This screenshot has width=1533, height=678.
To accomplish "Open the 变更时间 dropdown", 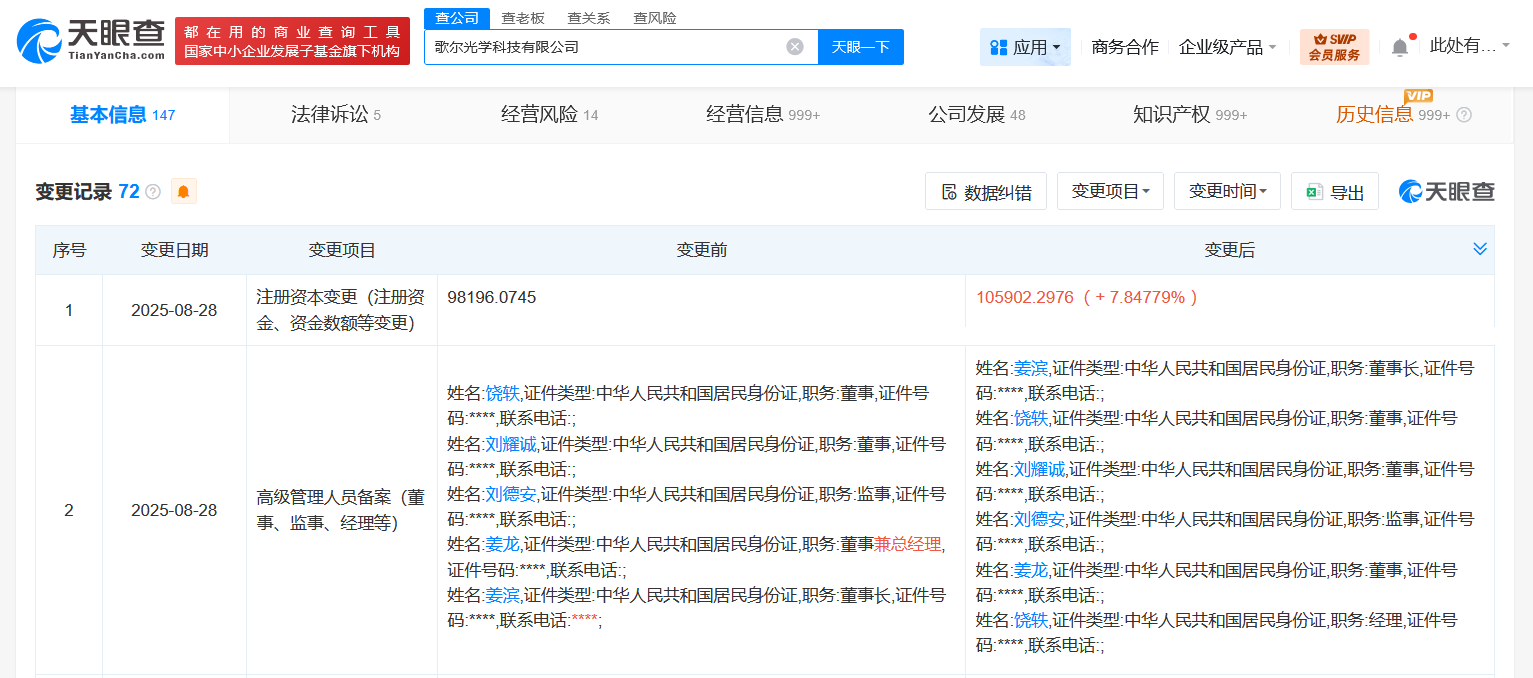I will pos(1227,191).
